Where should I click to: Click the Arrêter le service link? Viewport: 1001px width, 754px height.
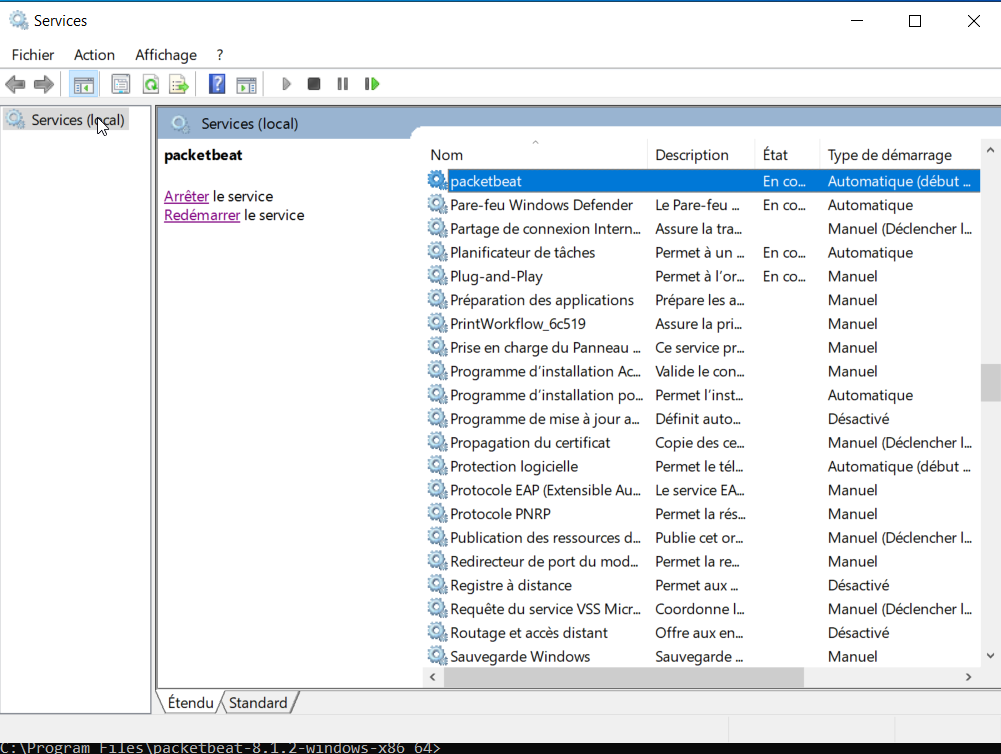[186, 196]
